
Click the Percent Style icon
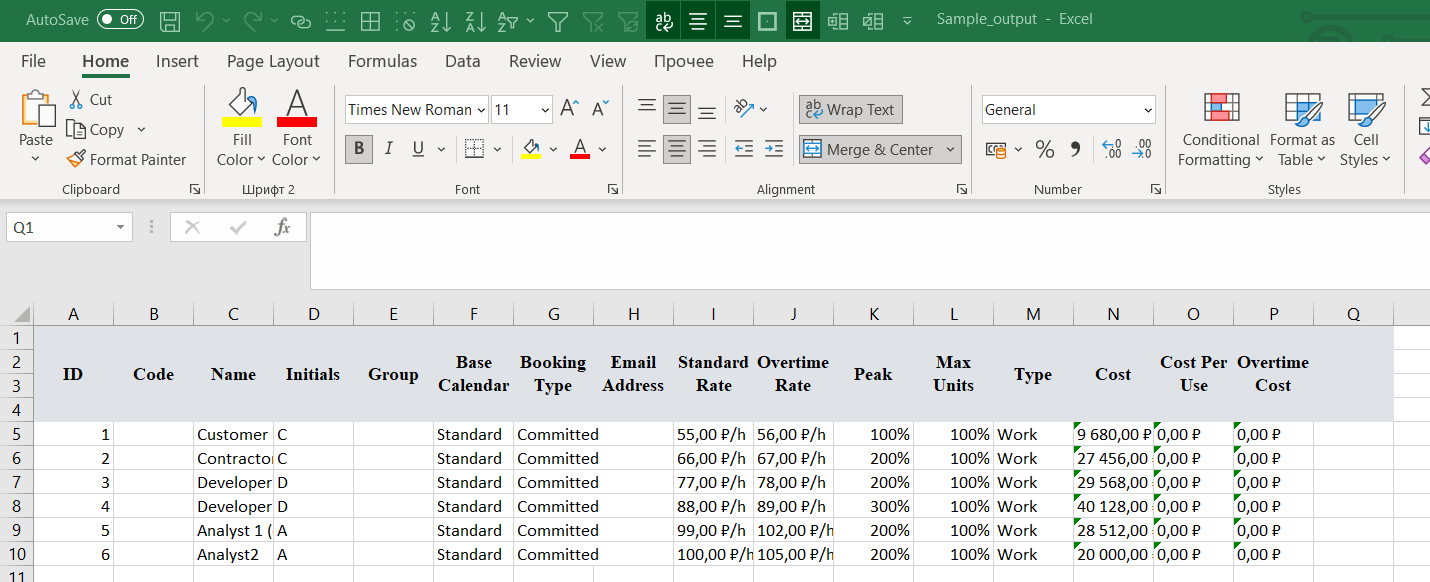pyautogui.click(x=1045, y=149)
